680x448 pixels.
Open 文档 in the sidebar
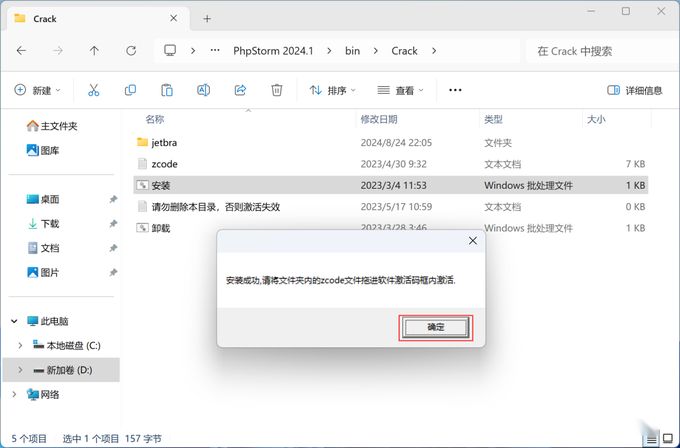coord(43,248)
